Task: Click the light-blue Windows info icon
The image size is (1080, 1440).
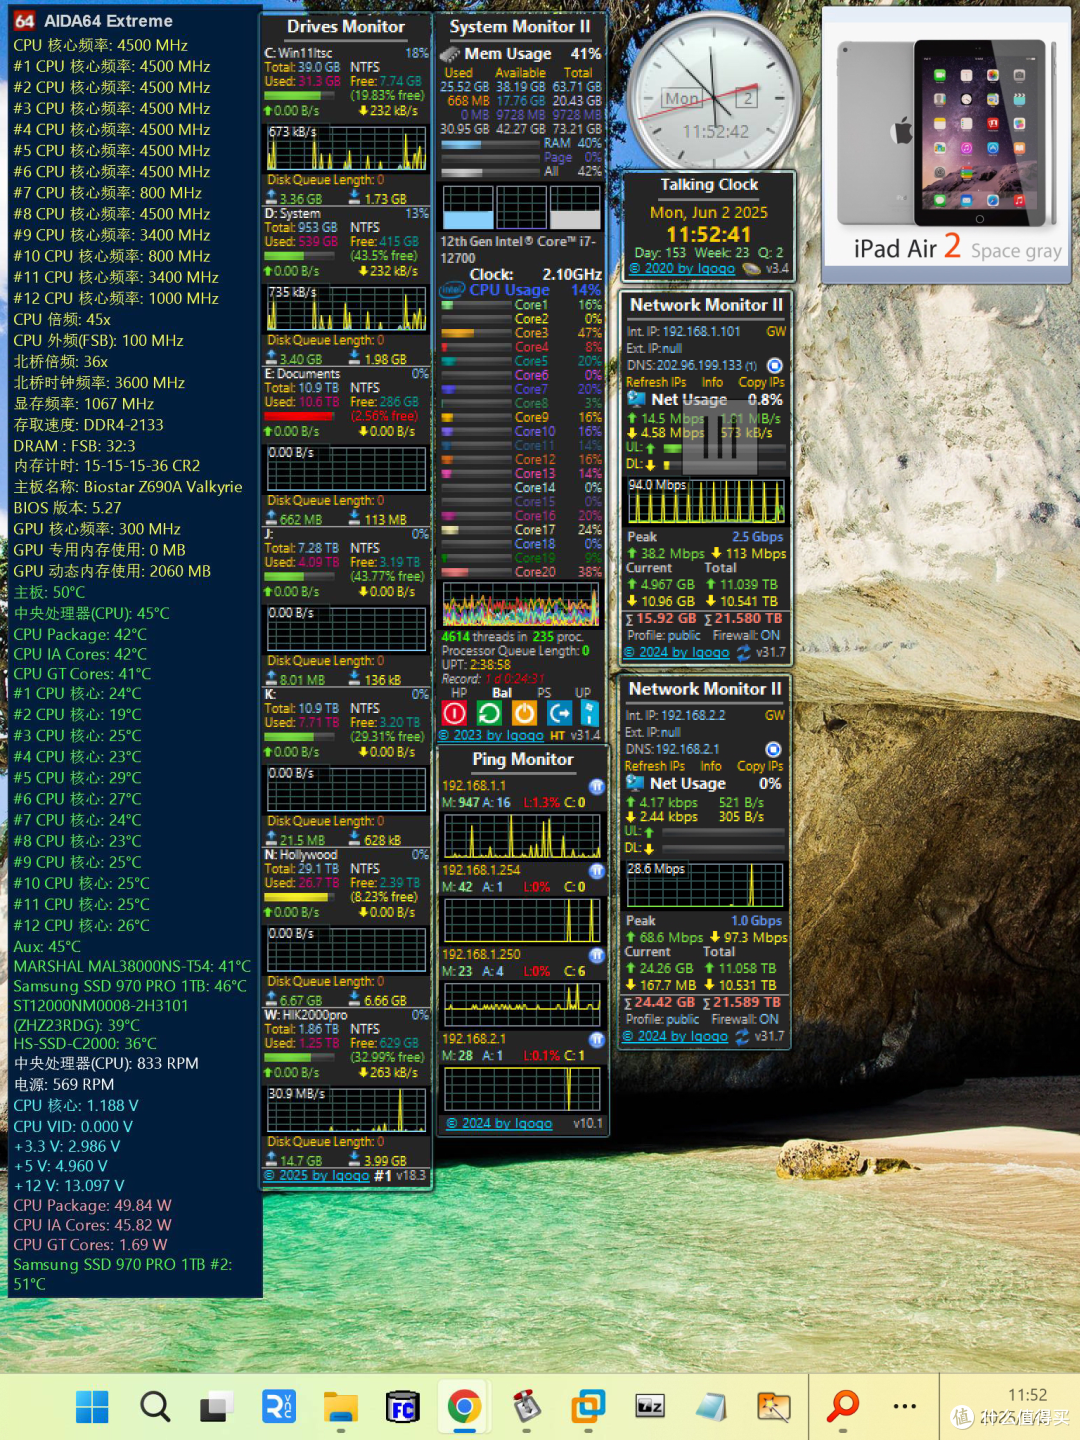Action: tap(590, 712)
